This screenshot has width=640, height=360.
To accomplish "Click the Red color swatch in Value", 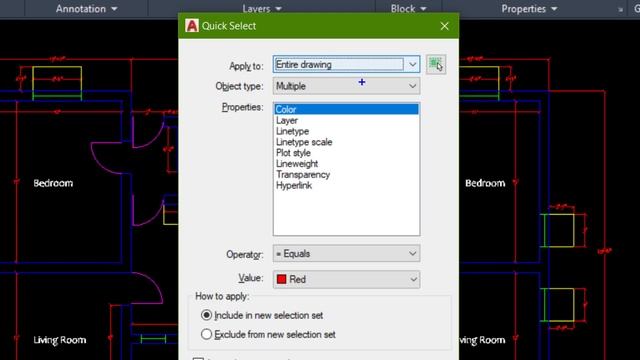I will [281, 279].
